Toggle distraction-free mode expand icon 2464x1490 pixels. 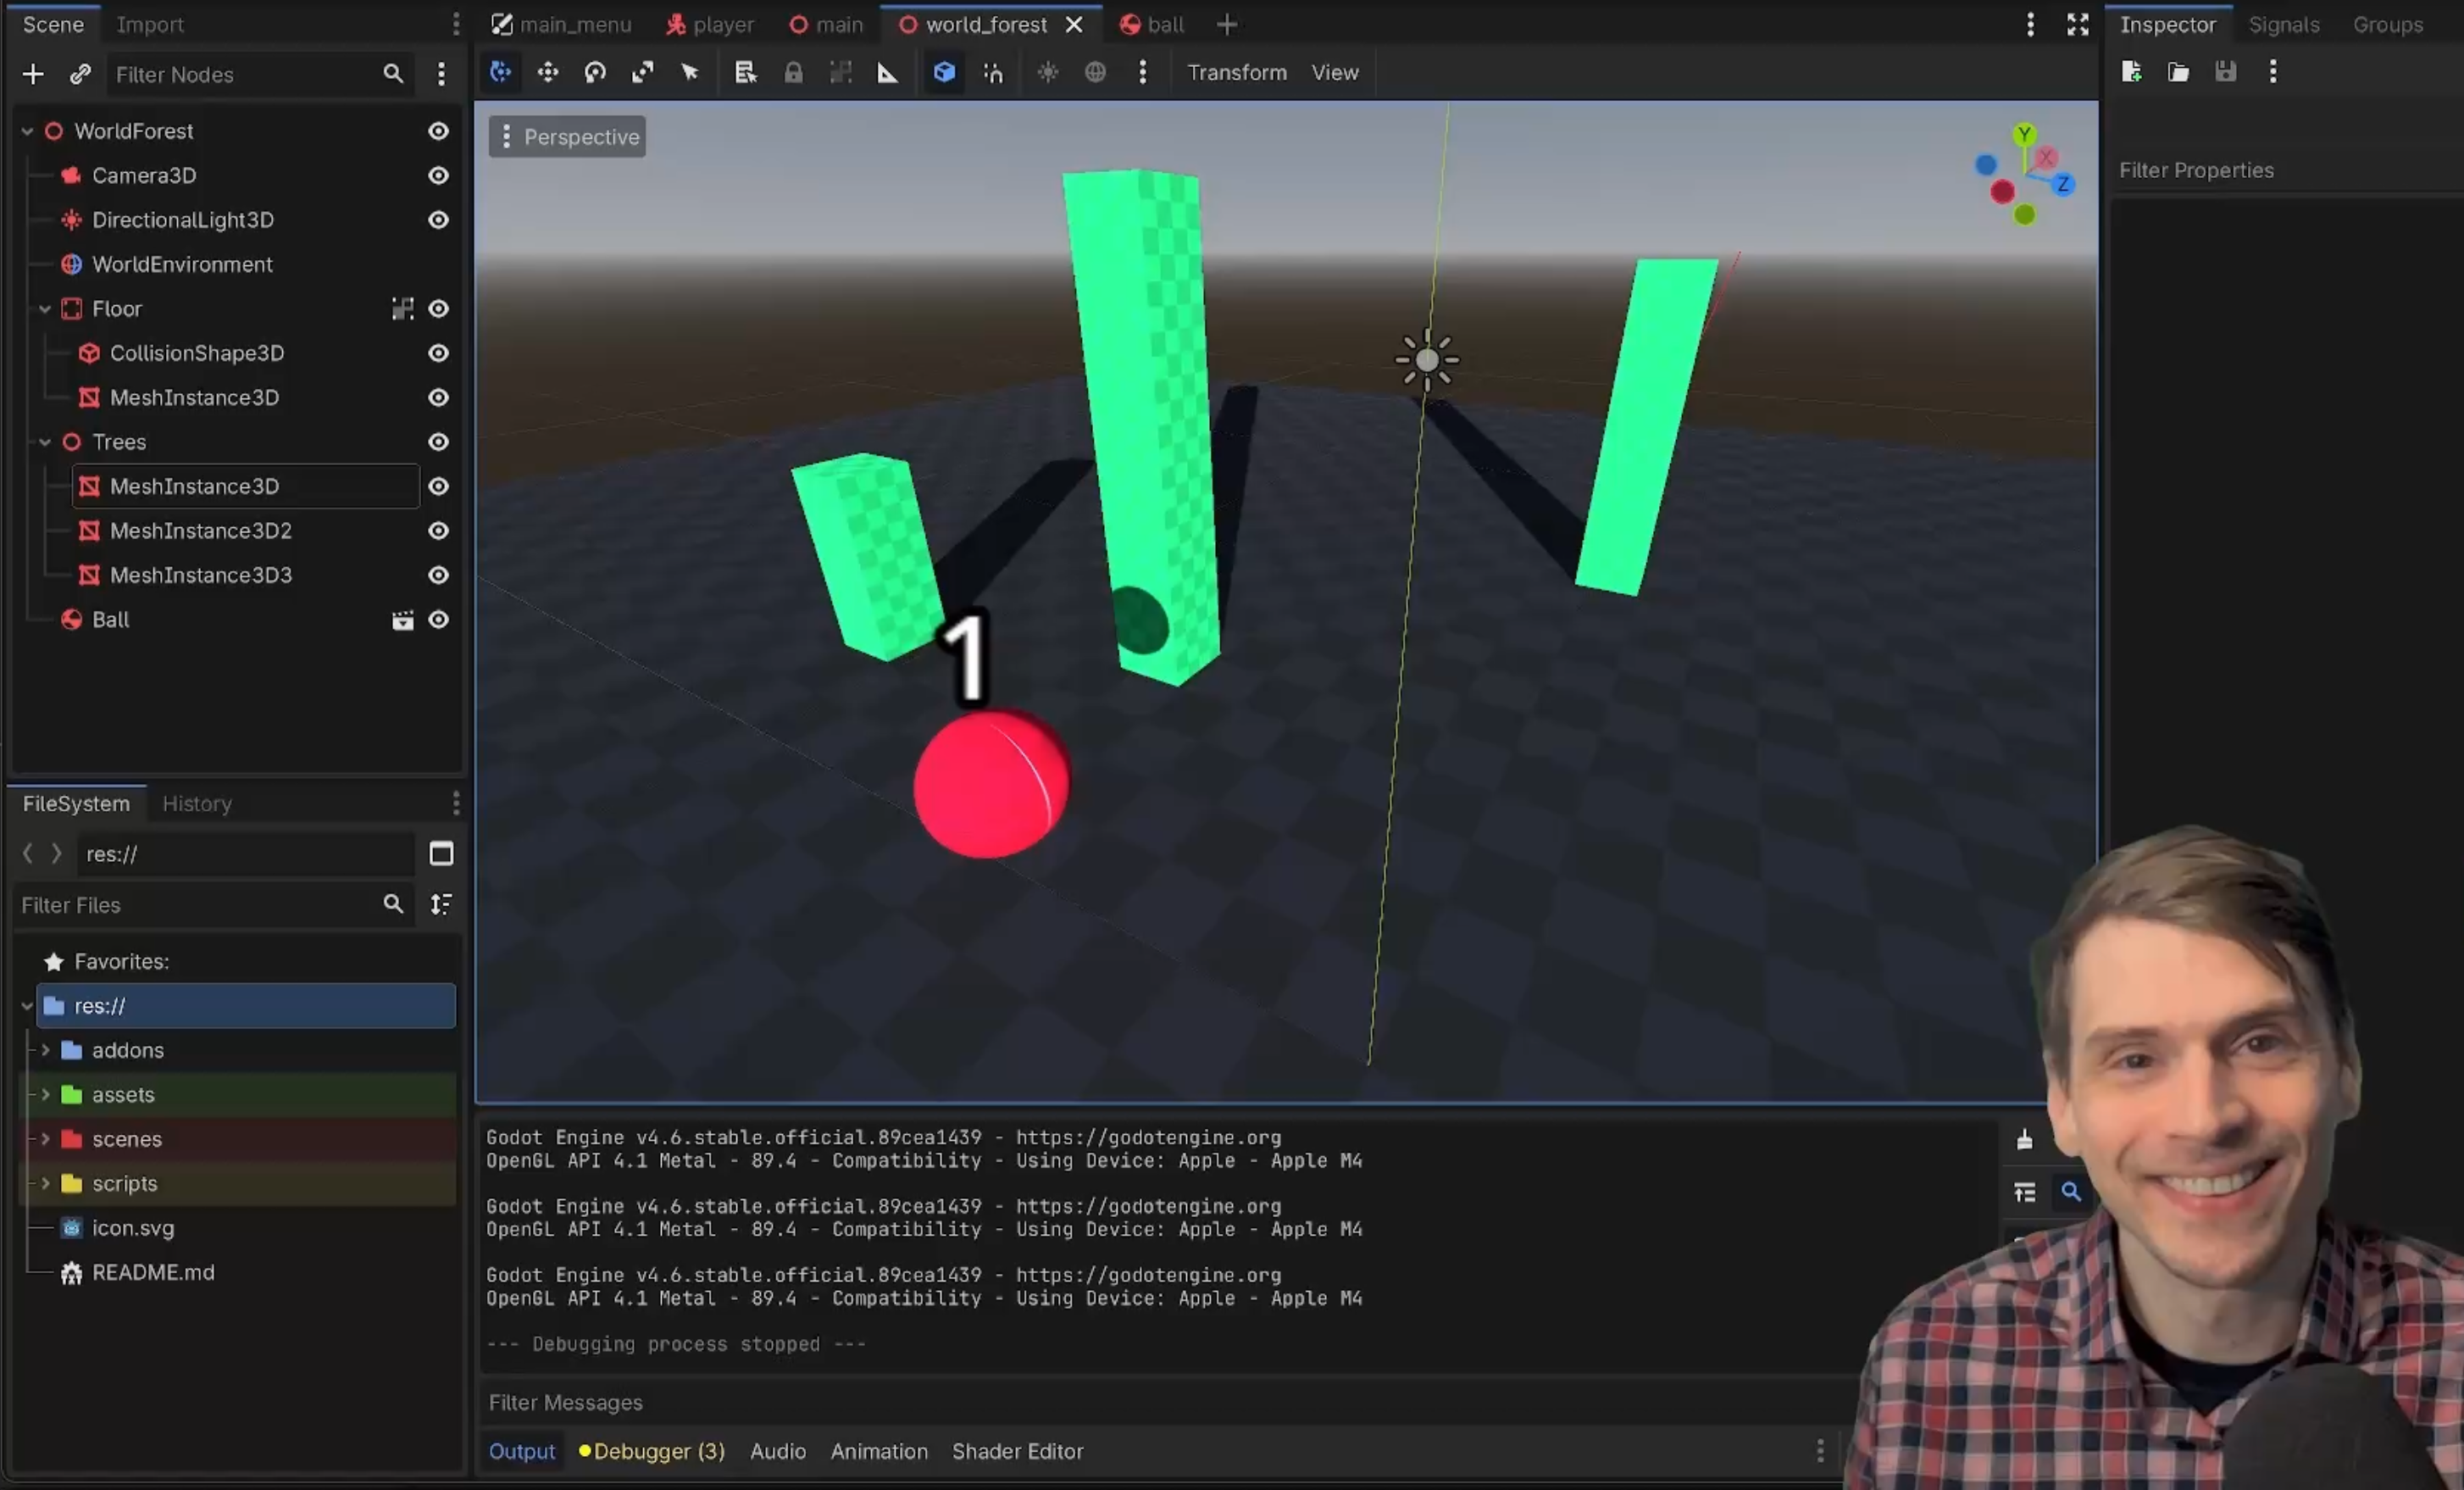(2077, 25)
